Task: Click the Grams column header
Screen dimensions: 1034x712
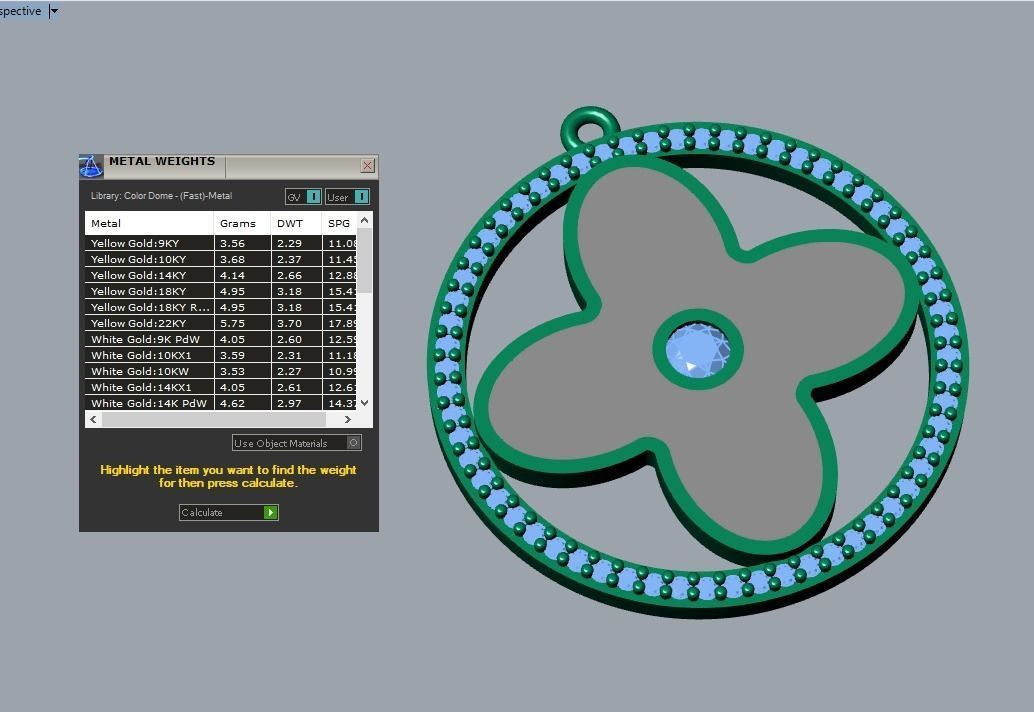Action: (242, 223)
